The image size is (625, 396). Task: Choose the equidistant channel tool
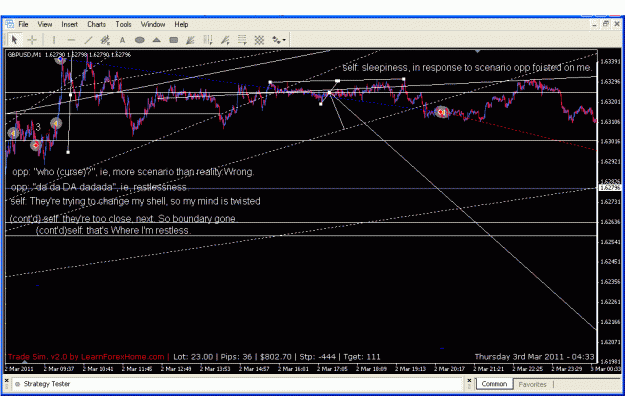105,40
